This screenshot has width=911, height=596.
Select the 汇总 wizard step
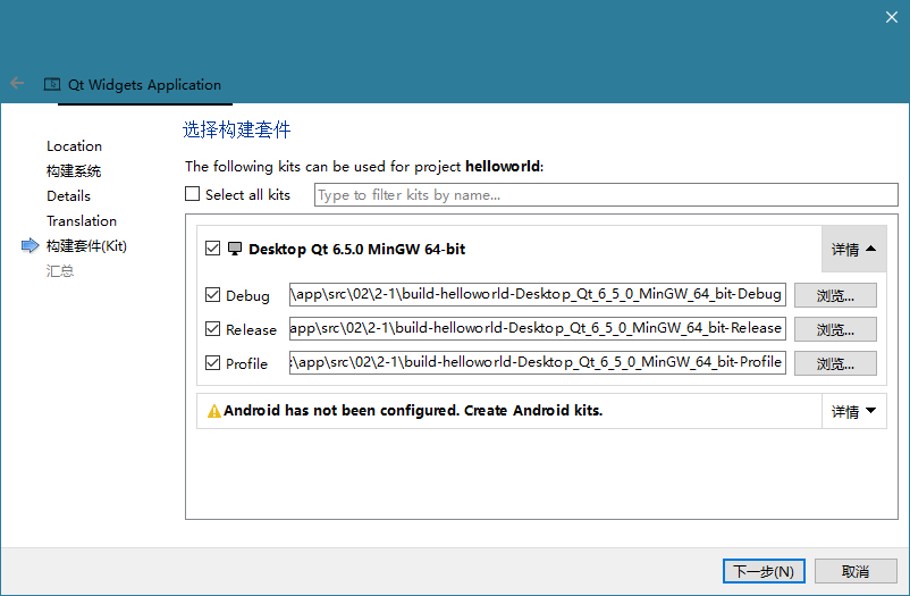(60, 271)
